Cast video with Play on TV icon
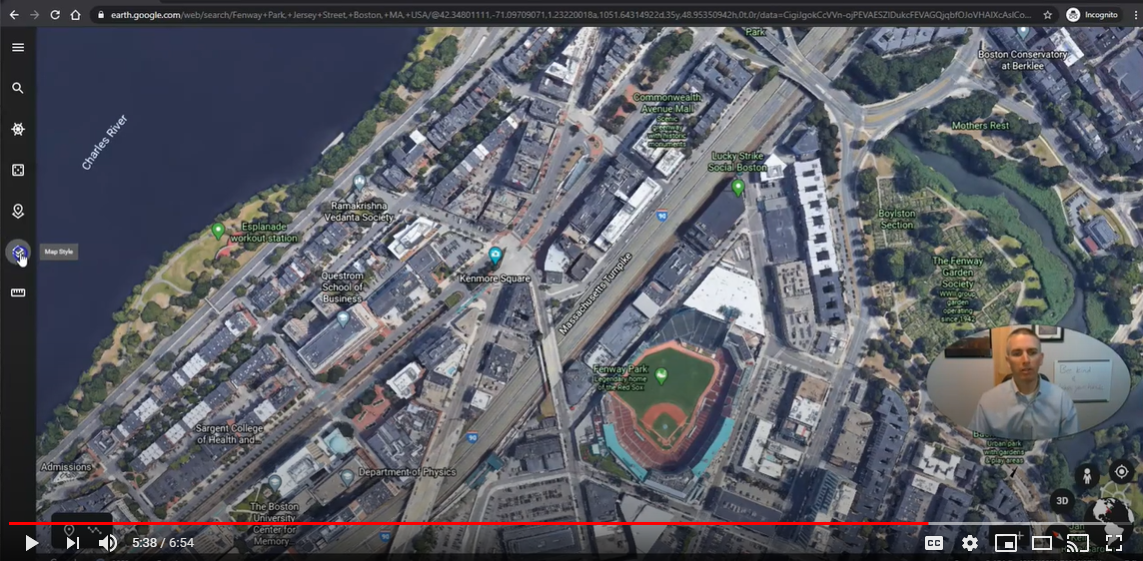 coord(1077,543)
